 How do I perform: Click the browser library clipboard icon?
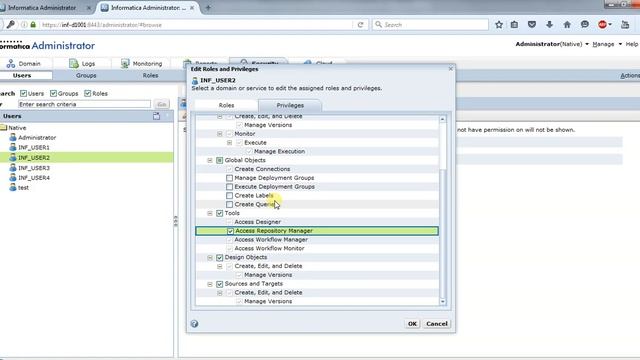(514, 24)
